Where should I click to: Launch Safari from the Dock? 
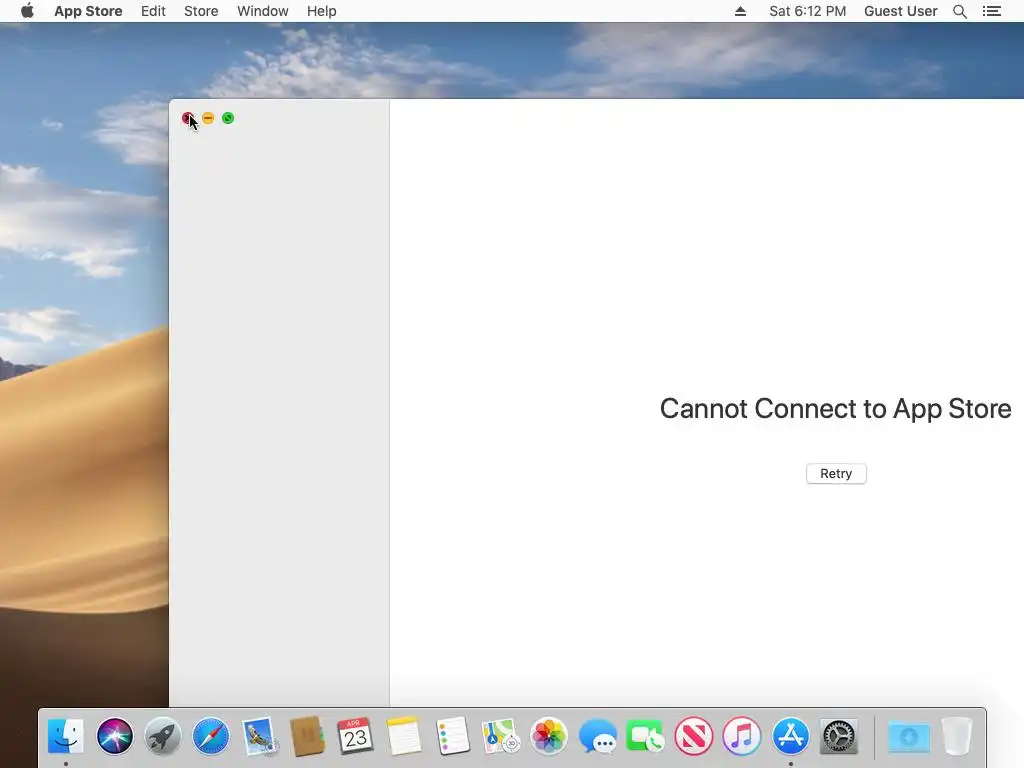211,736
